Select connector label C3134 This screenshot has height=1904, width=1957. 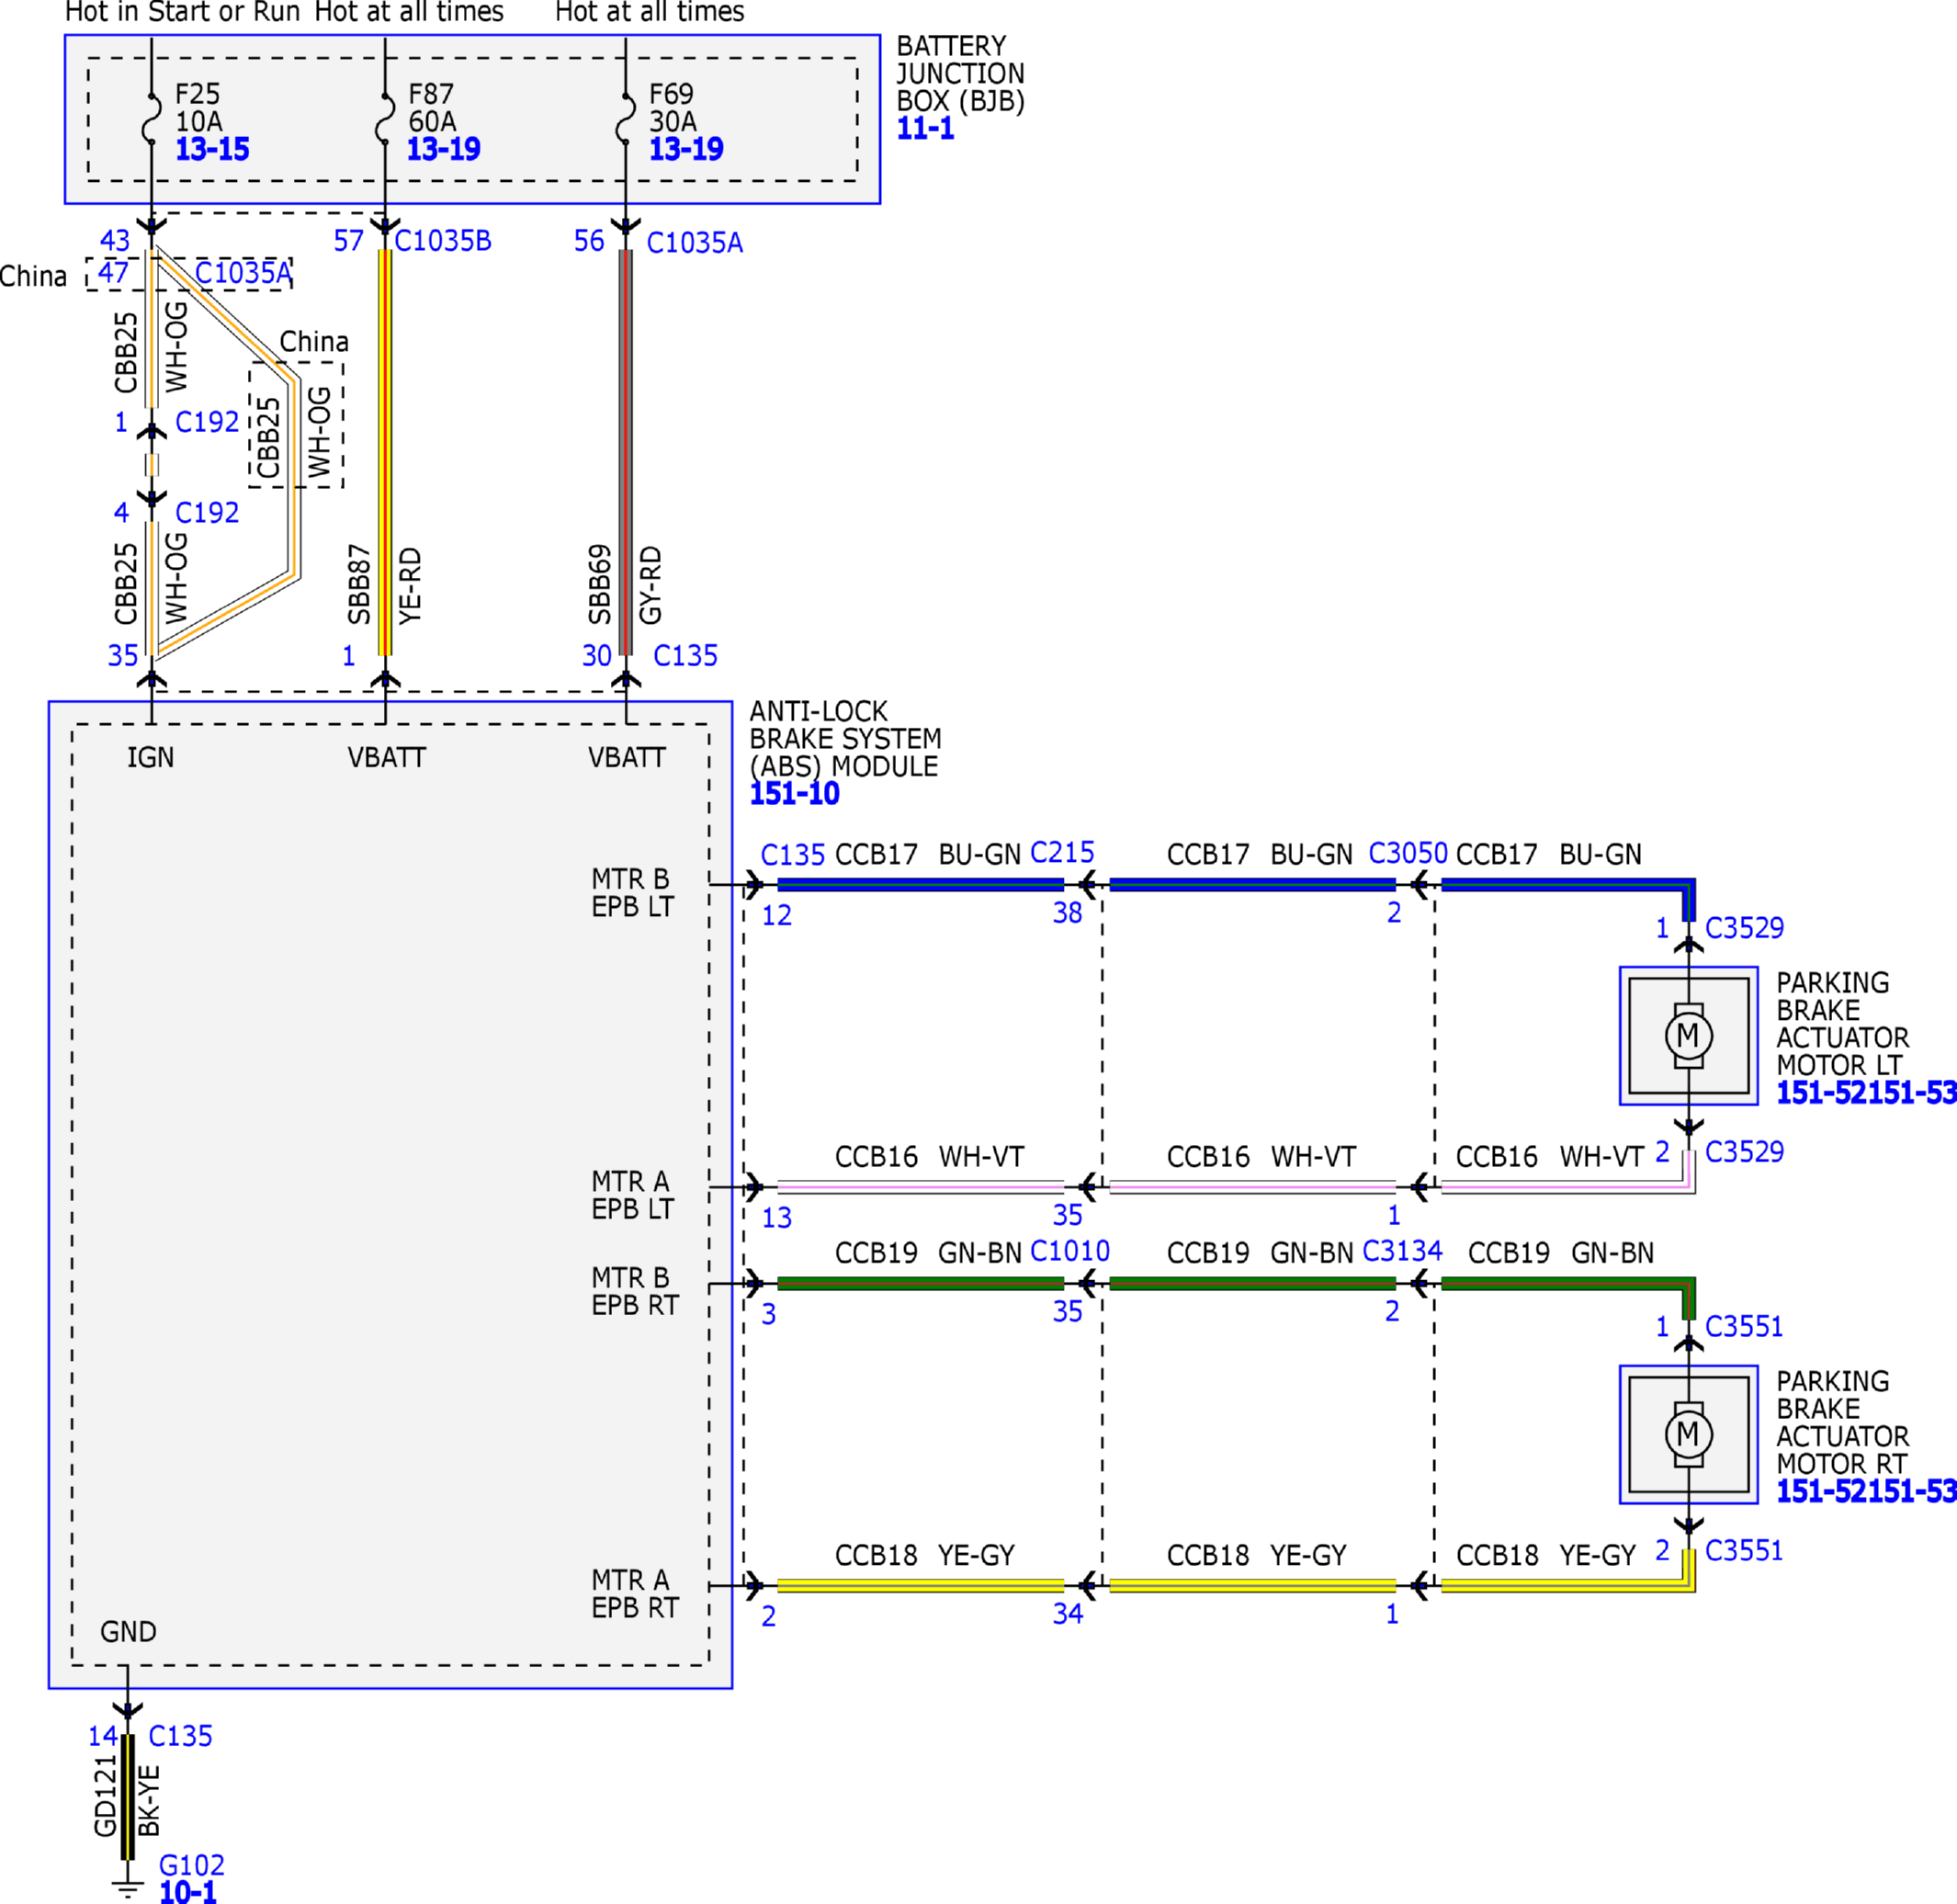point(1402,1251)
